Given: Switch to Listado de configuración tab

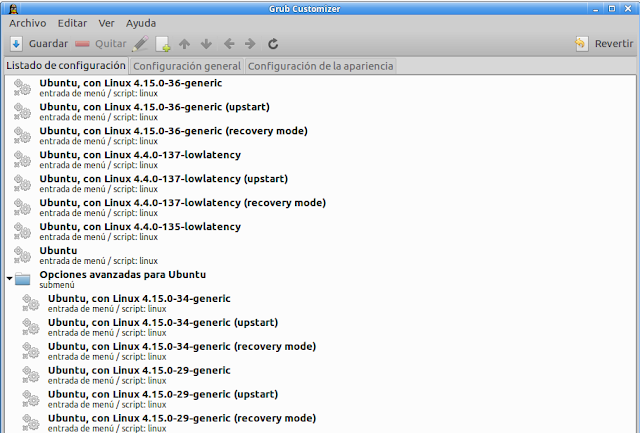Looking at the screenshot, I should tap(66, 66).
